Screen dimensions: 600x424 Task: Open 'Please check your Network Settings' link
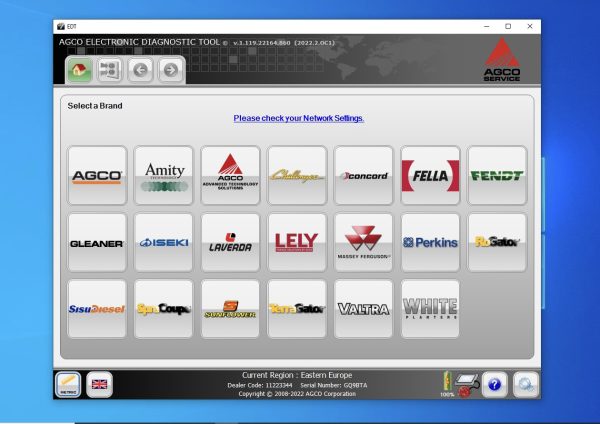click(x=298, y=118)
